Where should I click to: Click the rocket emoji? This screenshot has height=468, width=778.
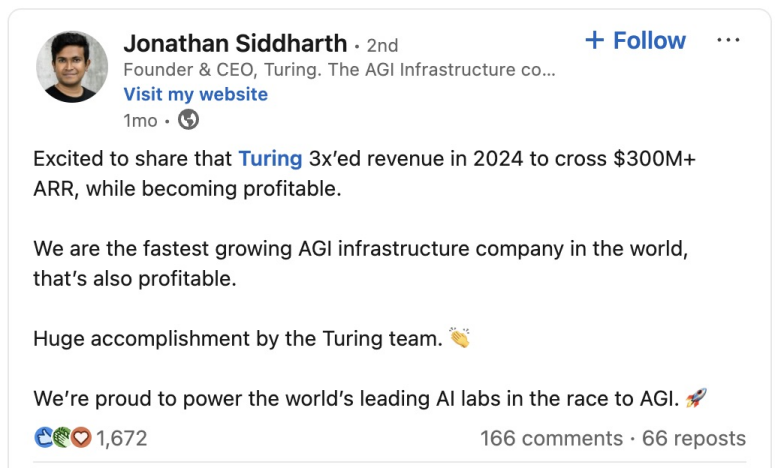[697, 398]
